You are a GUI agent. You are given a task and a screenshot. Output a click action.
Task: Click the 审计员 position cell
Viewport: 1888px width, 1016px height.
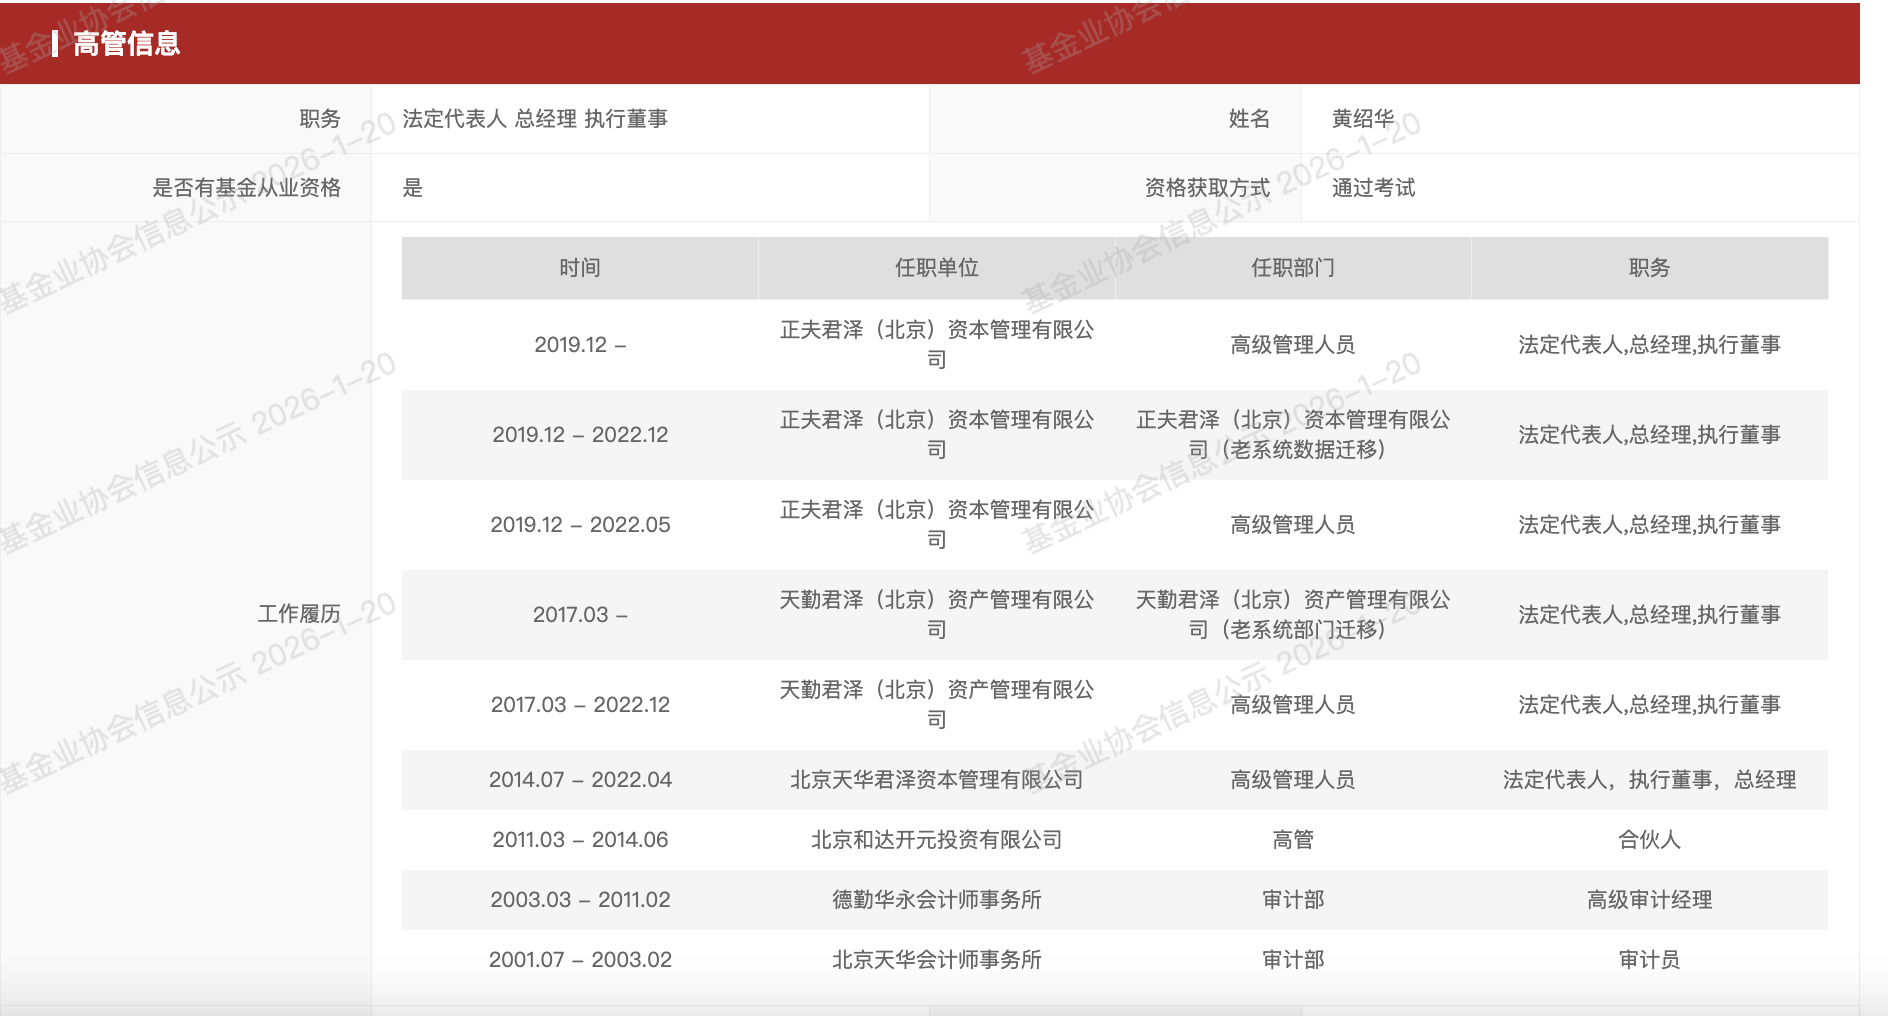[x=1649, y=960]
